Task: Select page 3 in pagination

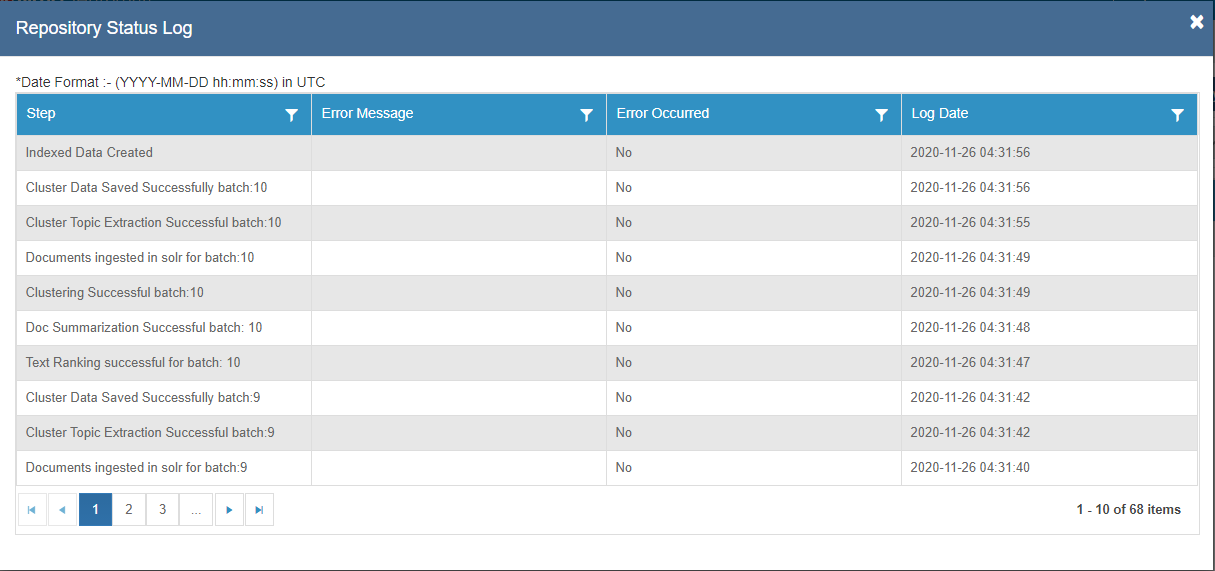Action: coord(162,510)
